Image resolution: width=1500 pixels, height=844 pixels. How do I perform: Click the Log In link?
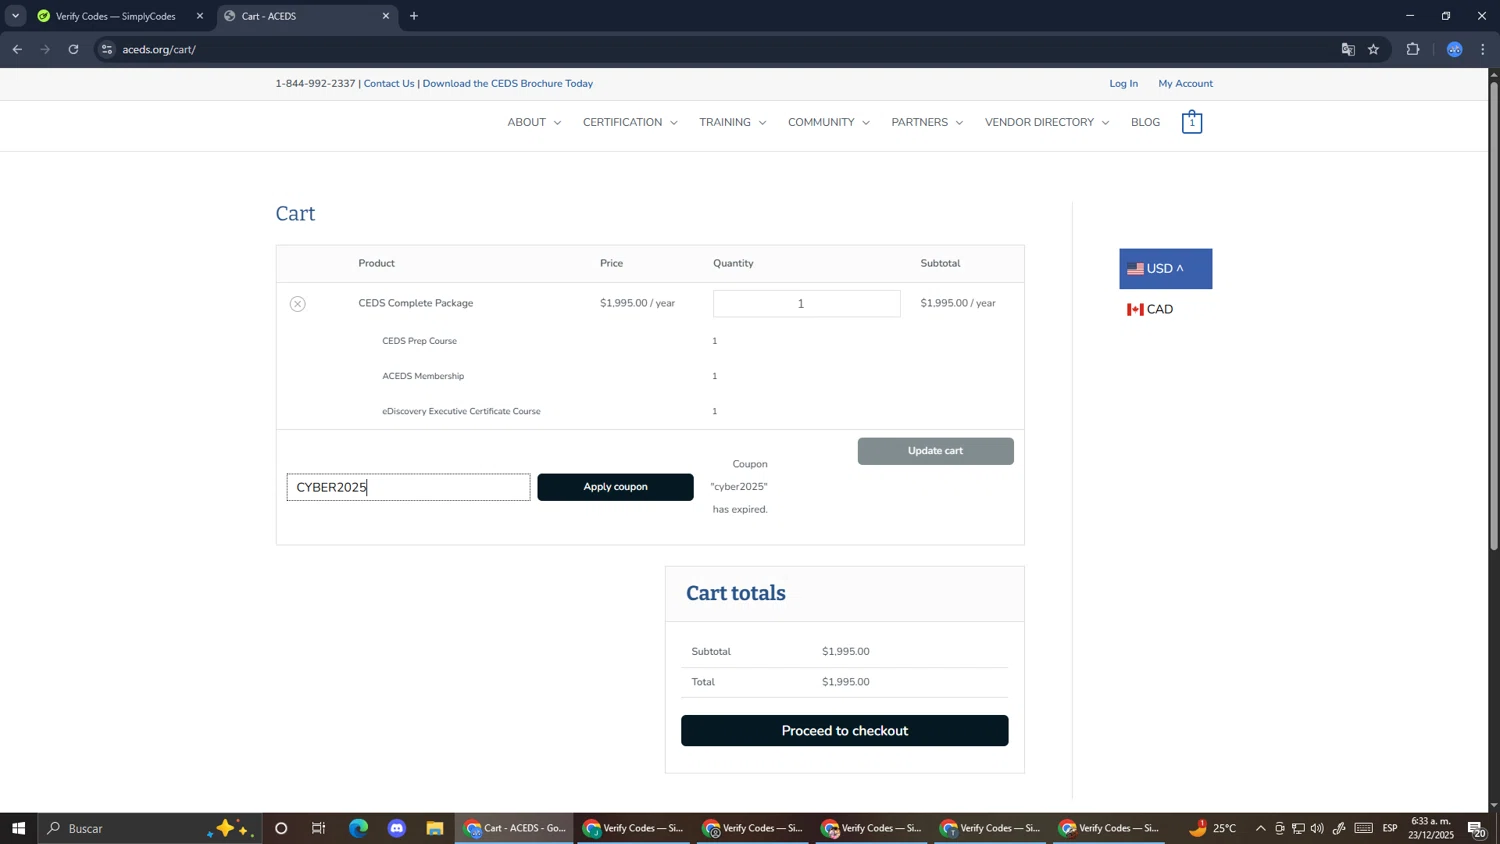click(x=1123, y=84)
